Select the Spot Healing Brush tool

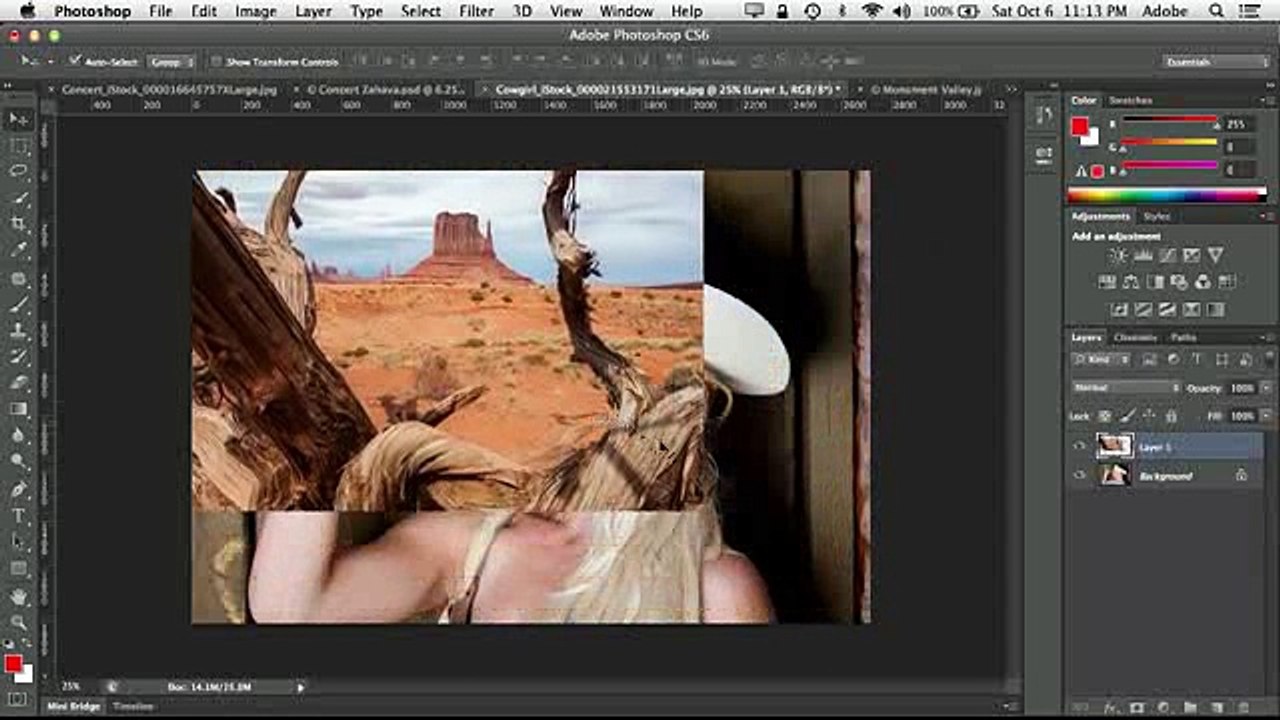tap(19, 279)
